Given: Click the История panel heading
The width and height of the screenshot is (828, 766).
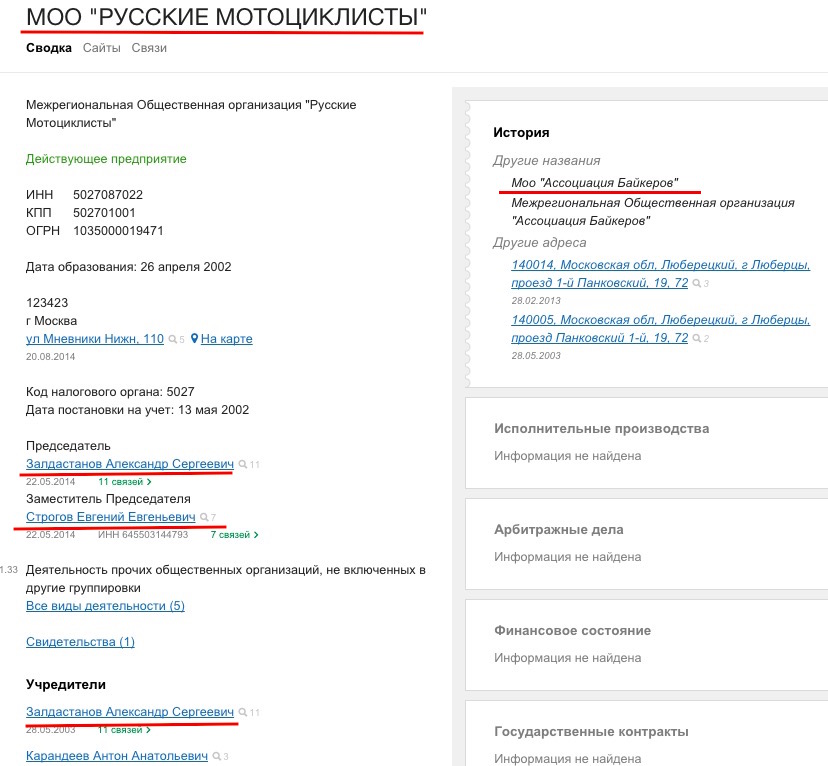Looking at the screenshot, I should pos(521,132).
